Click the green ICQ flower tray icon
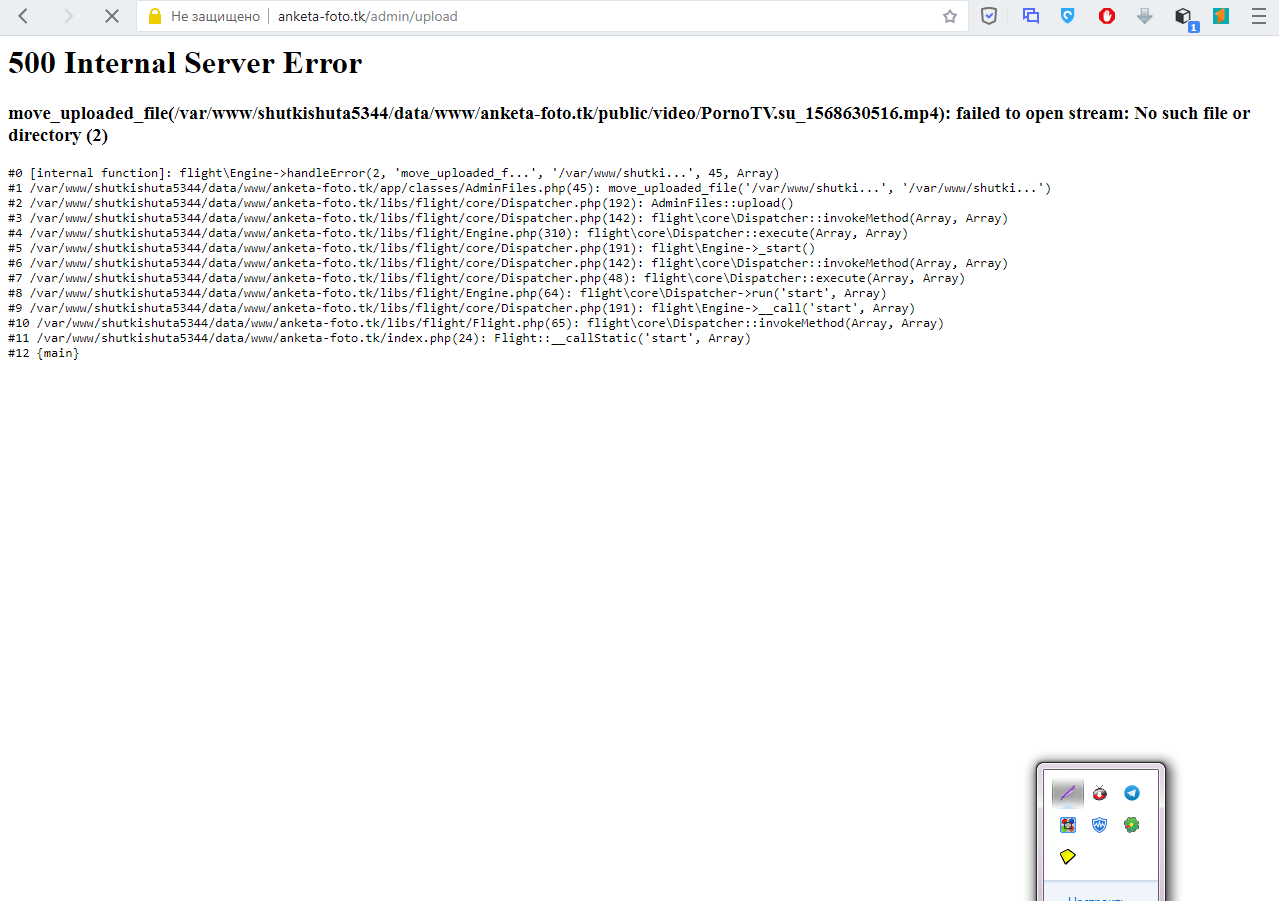The height and width of the screenshot is (901, 1279). pyautogui.click(x=1131, y=825)
